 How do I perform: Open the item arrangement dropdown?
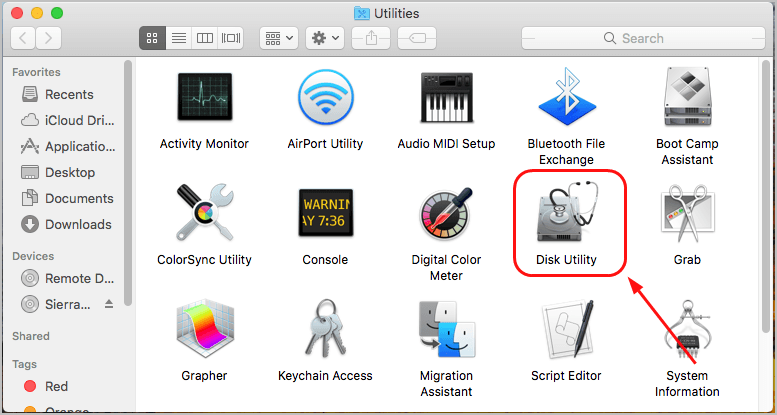click(279, 38)
